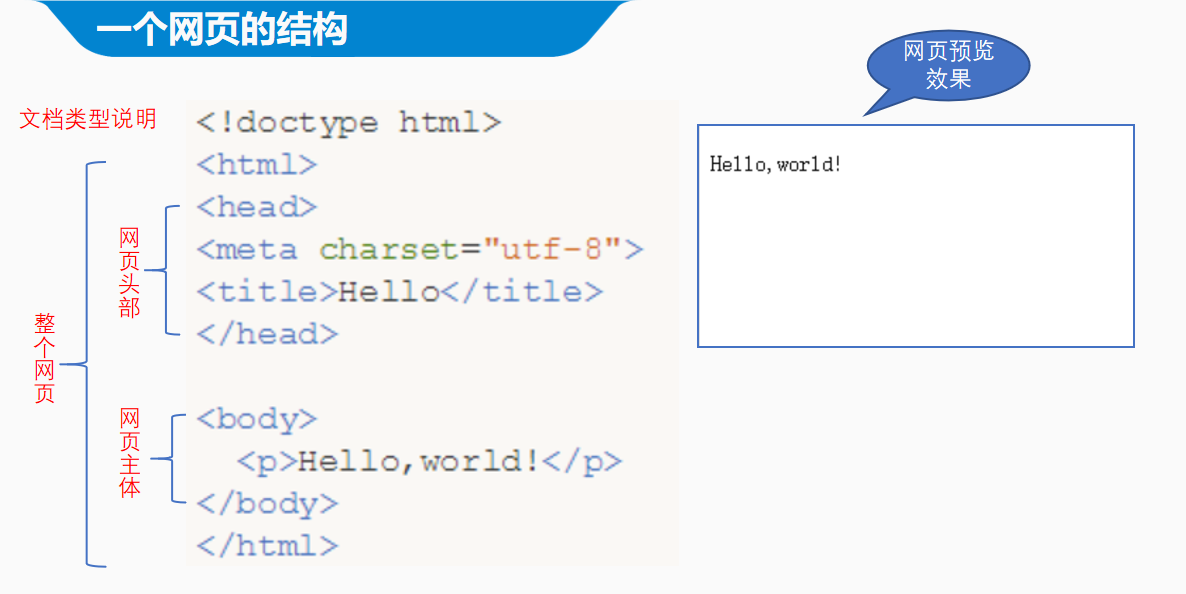This screenshot has width=1186, height=594.
Task: Select the meta charset="utf-8" line
Action: (x=419, y=249)
